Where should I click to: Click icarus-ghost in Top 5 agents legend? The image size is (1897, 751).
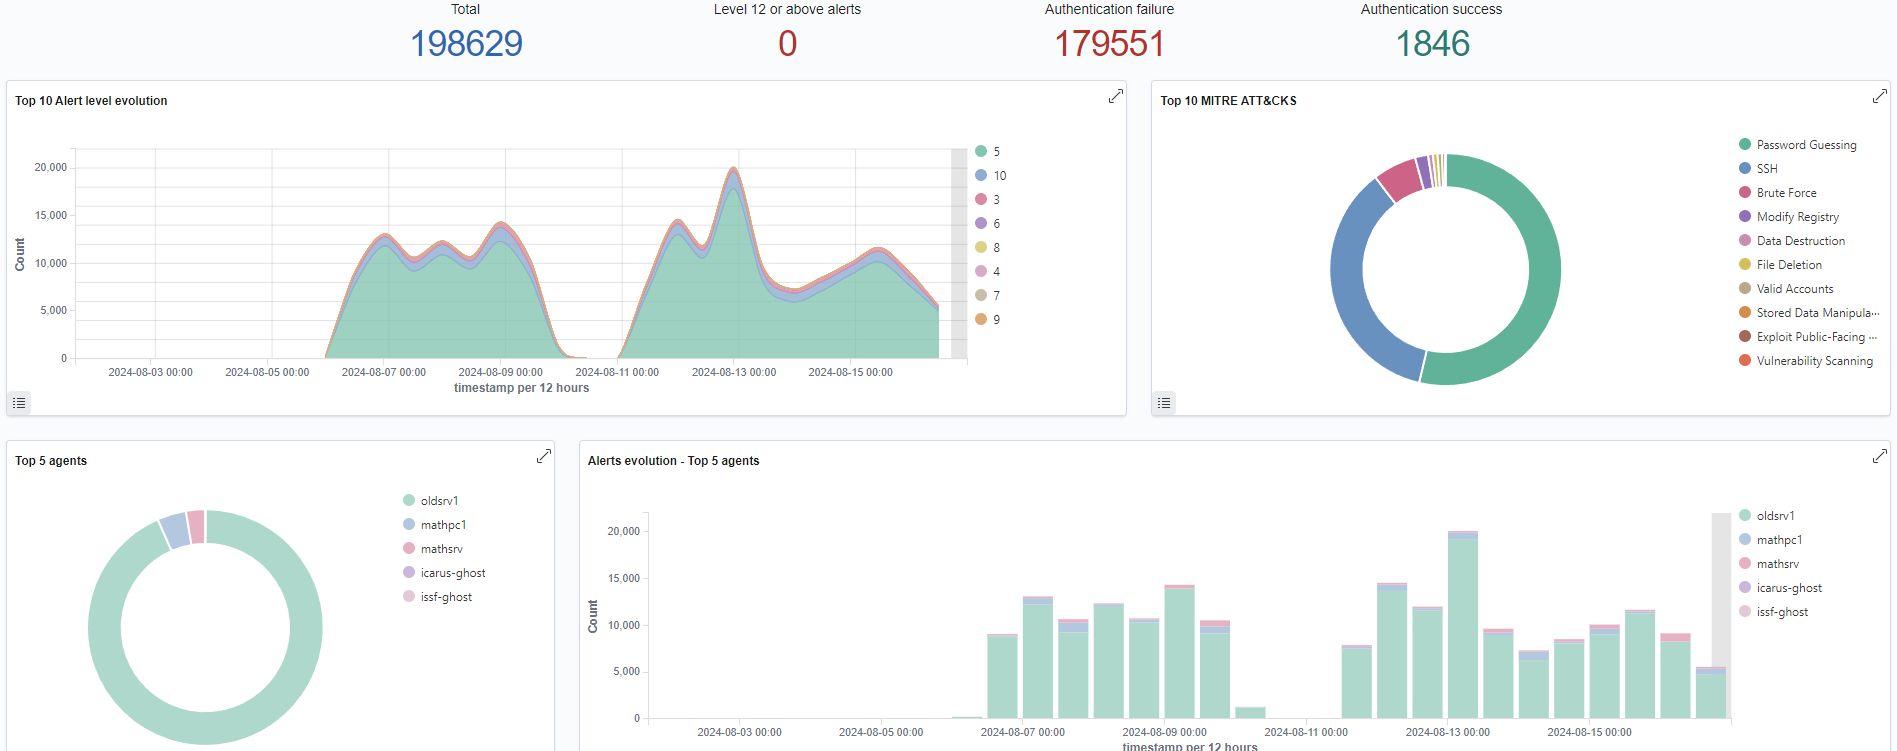[x=444, y=573]
